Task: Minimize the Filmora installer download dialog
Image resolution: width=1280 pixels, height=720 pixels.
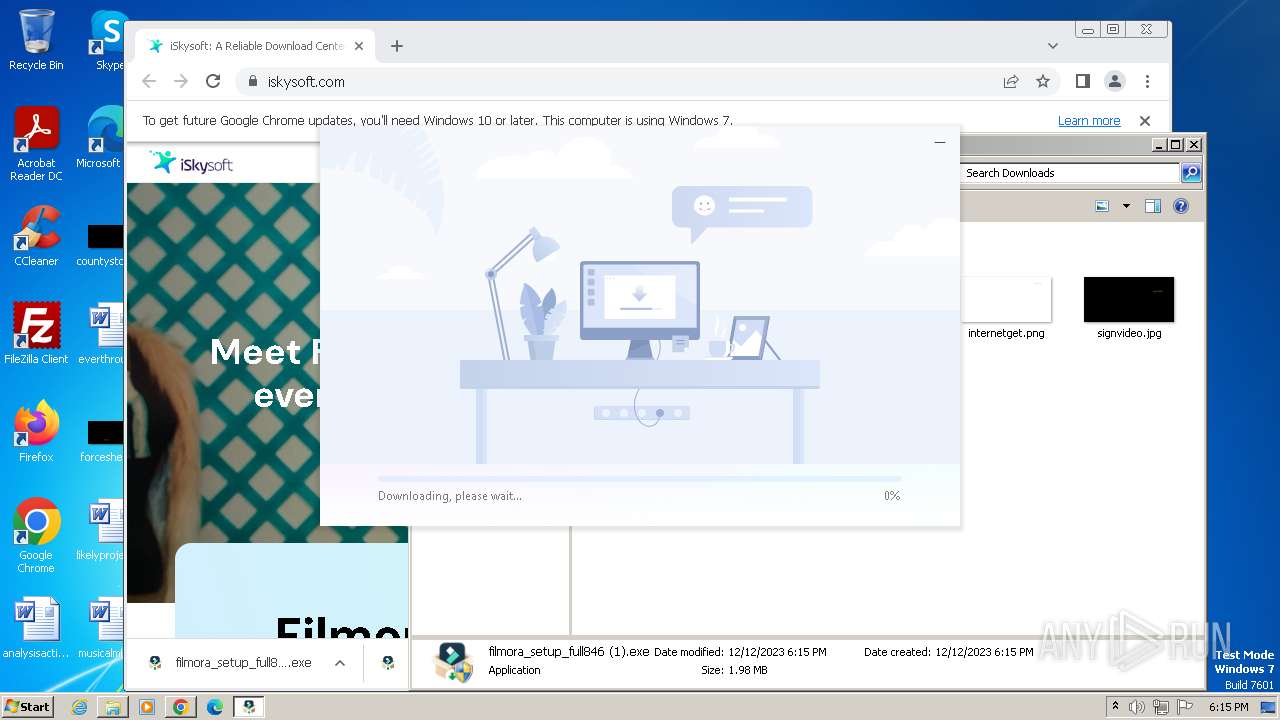Action: coord(939,143)
